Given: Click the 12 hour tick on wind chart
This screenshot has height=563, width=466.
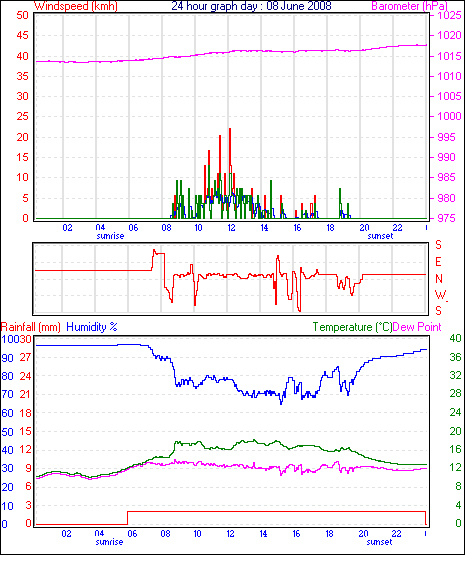Looking at the screenshot, I should (231, 228).
